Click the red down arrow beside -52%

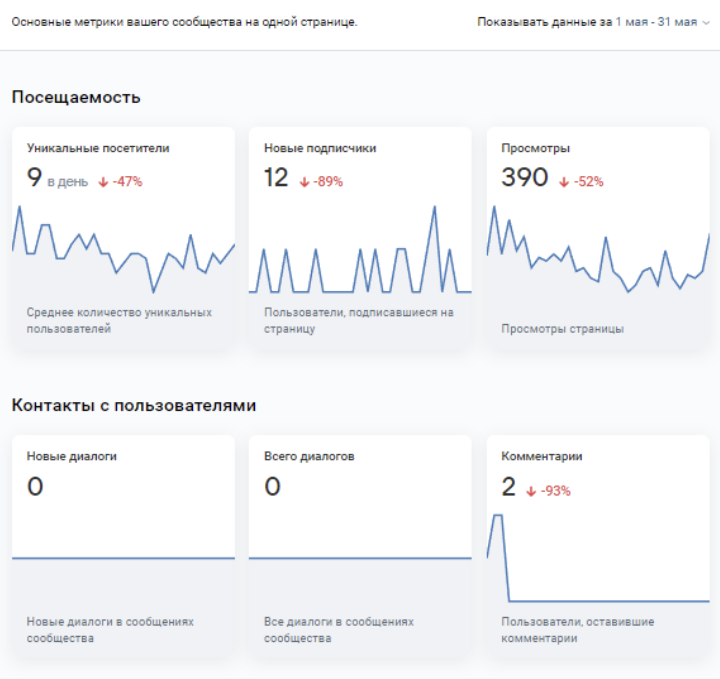pyautogui.click(x=564, y=182)
